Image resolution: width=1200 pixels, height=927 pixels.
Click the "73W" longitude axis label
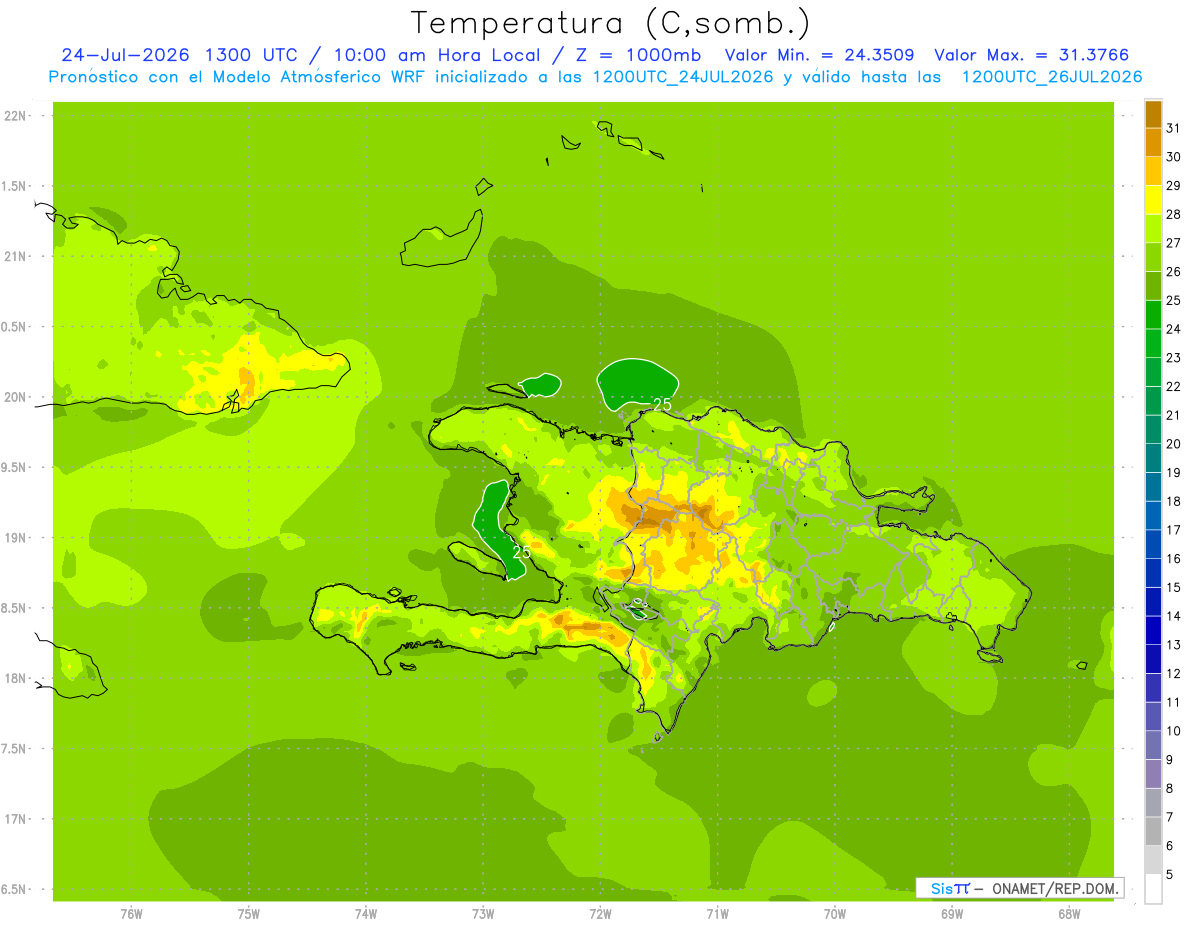coord(483,914)
